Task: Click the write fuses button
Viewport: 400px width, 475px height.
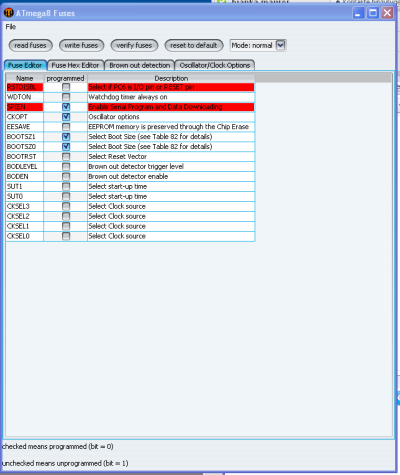Action: tap(81, 45)
